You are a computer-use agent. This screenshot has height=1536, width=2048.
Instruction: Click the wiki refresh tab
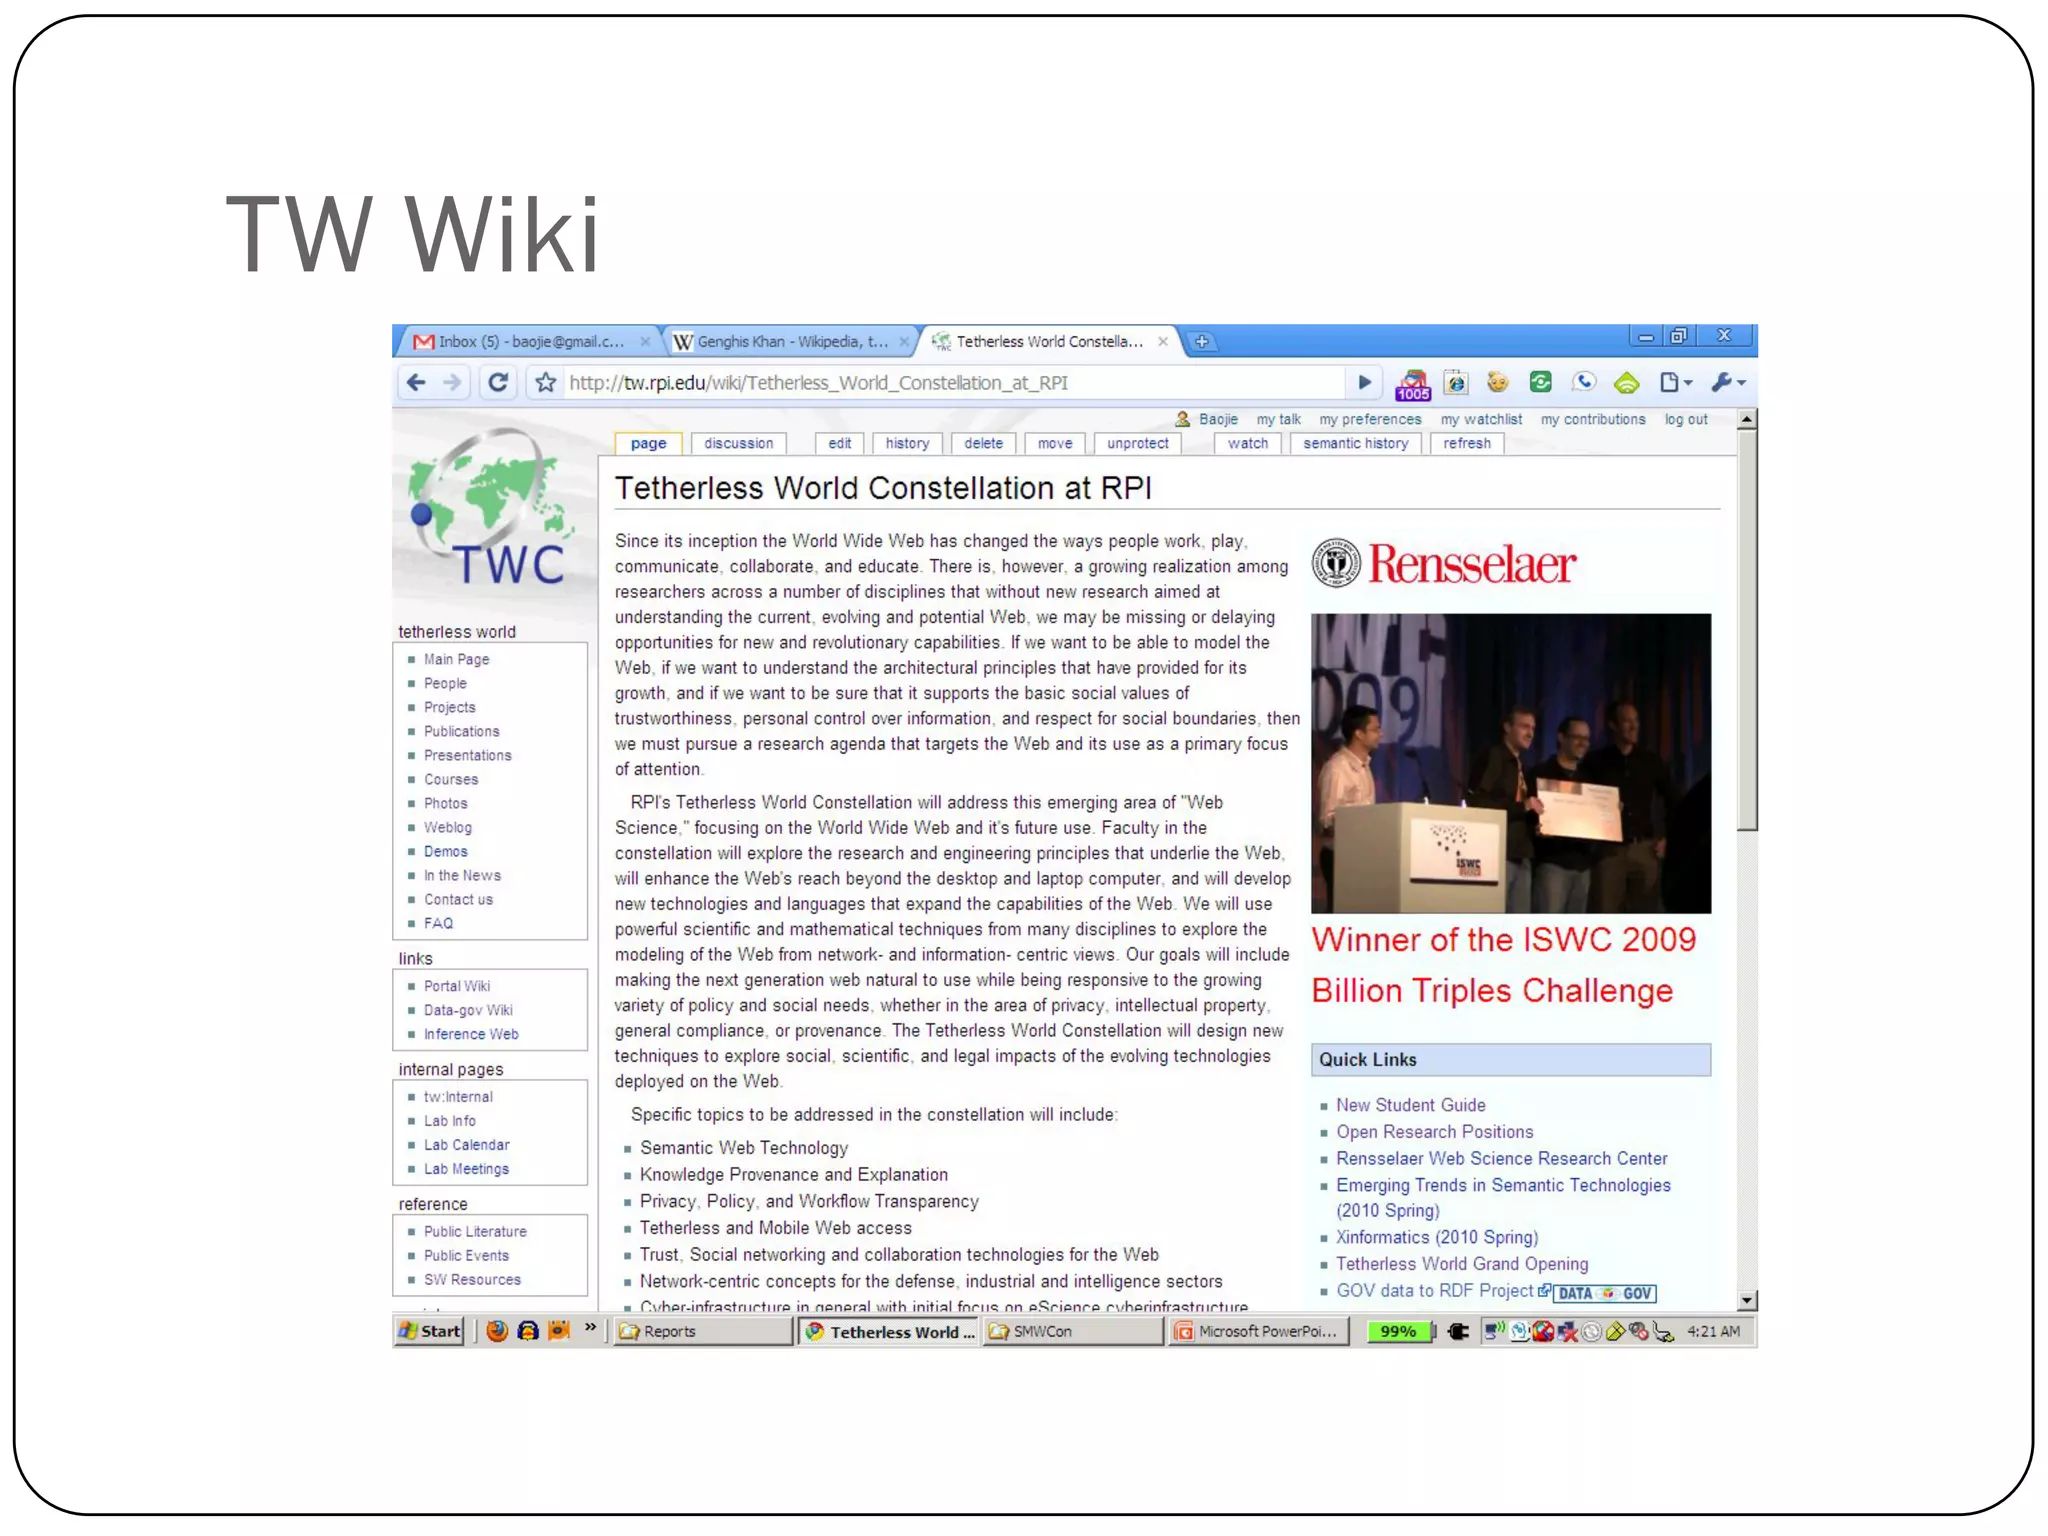click(1467, 443)
